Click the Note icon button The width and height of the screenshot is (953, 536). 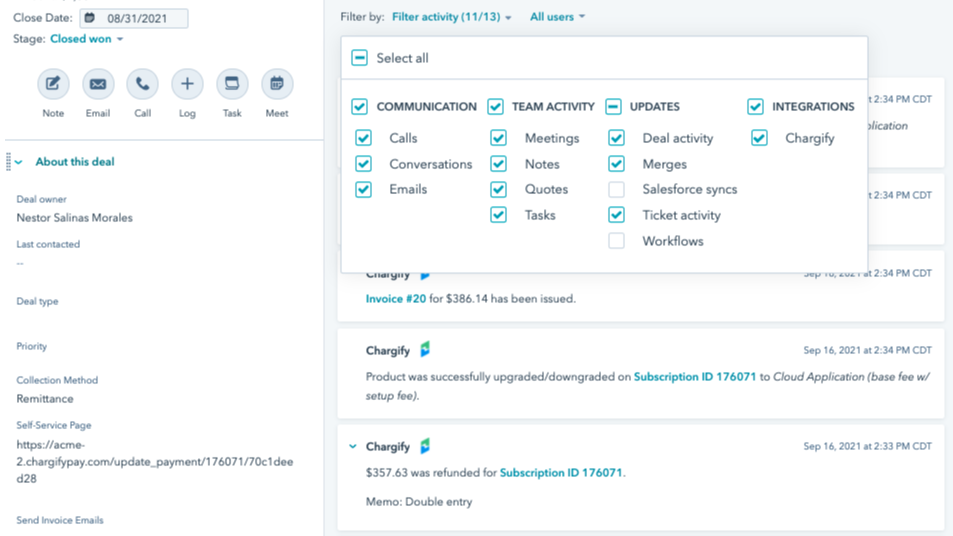[x=53, y=84]
